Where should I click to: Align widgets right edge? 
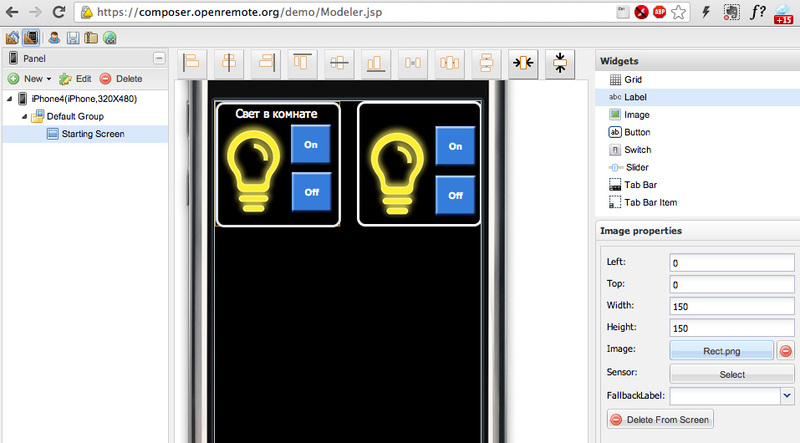(266, 63)
